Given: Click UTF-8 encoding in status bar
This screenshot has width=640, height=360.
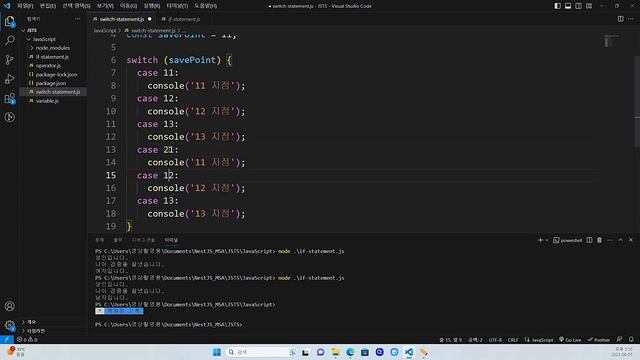Looking at the screenshot, I should click(495, 340).
